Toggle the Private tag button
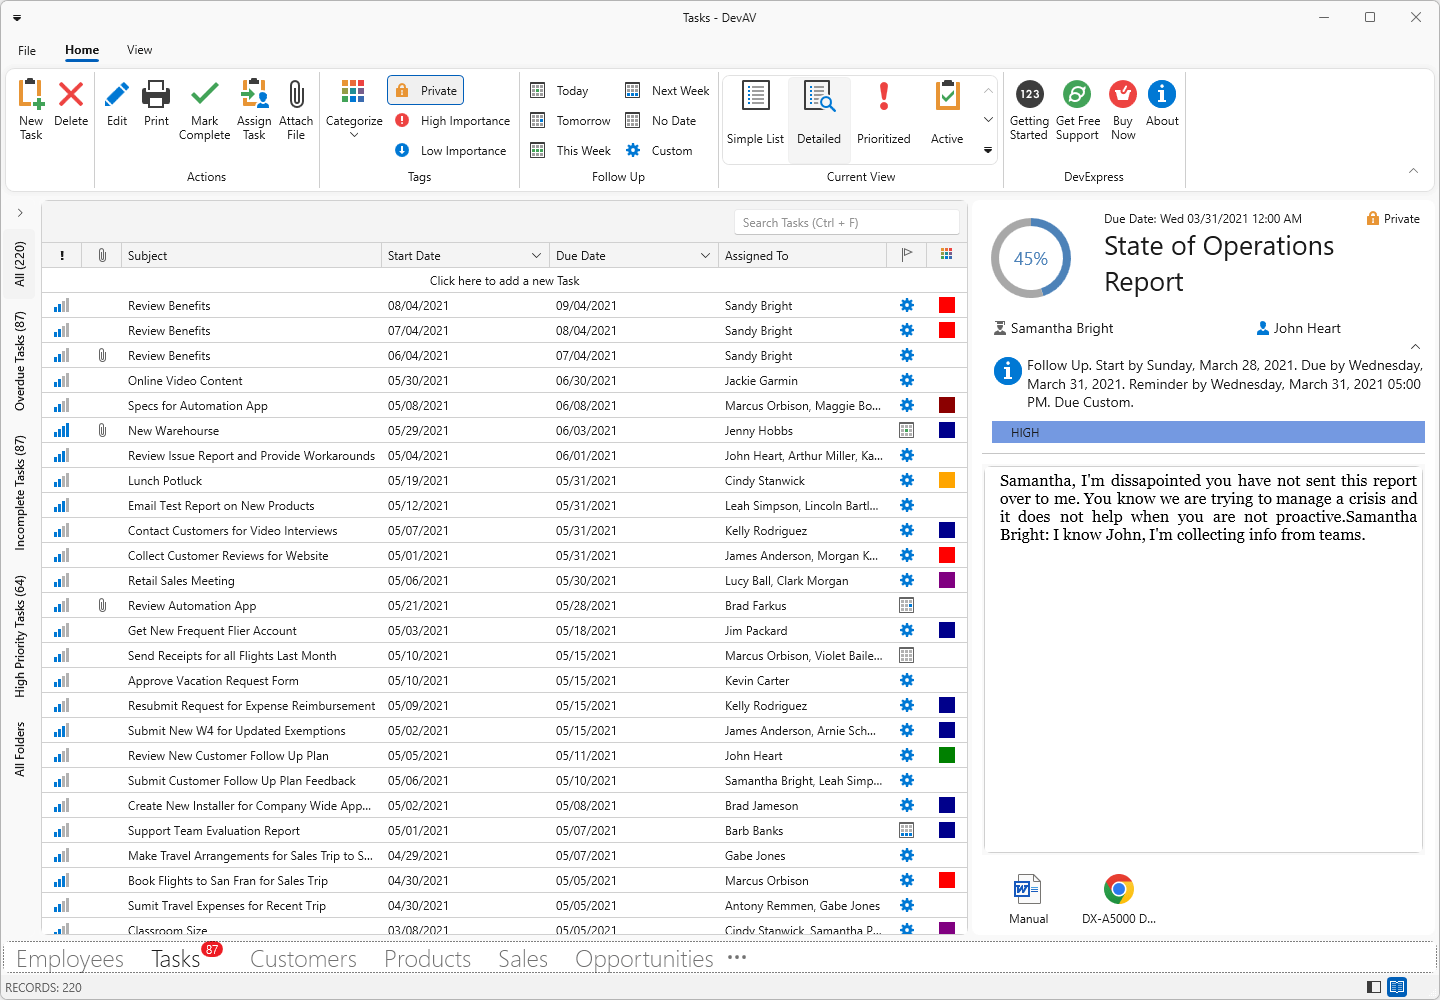Image resolution: width=1440 pixels, height=1000 pixels. click(x=426, y=91)
